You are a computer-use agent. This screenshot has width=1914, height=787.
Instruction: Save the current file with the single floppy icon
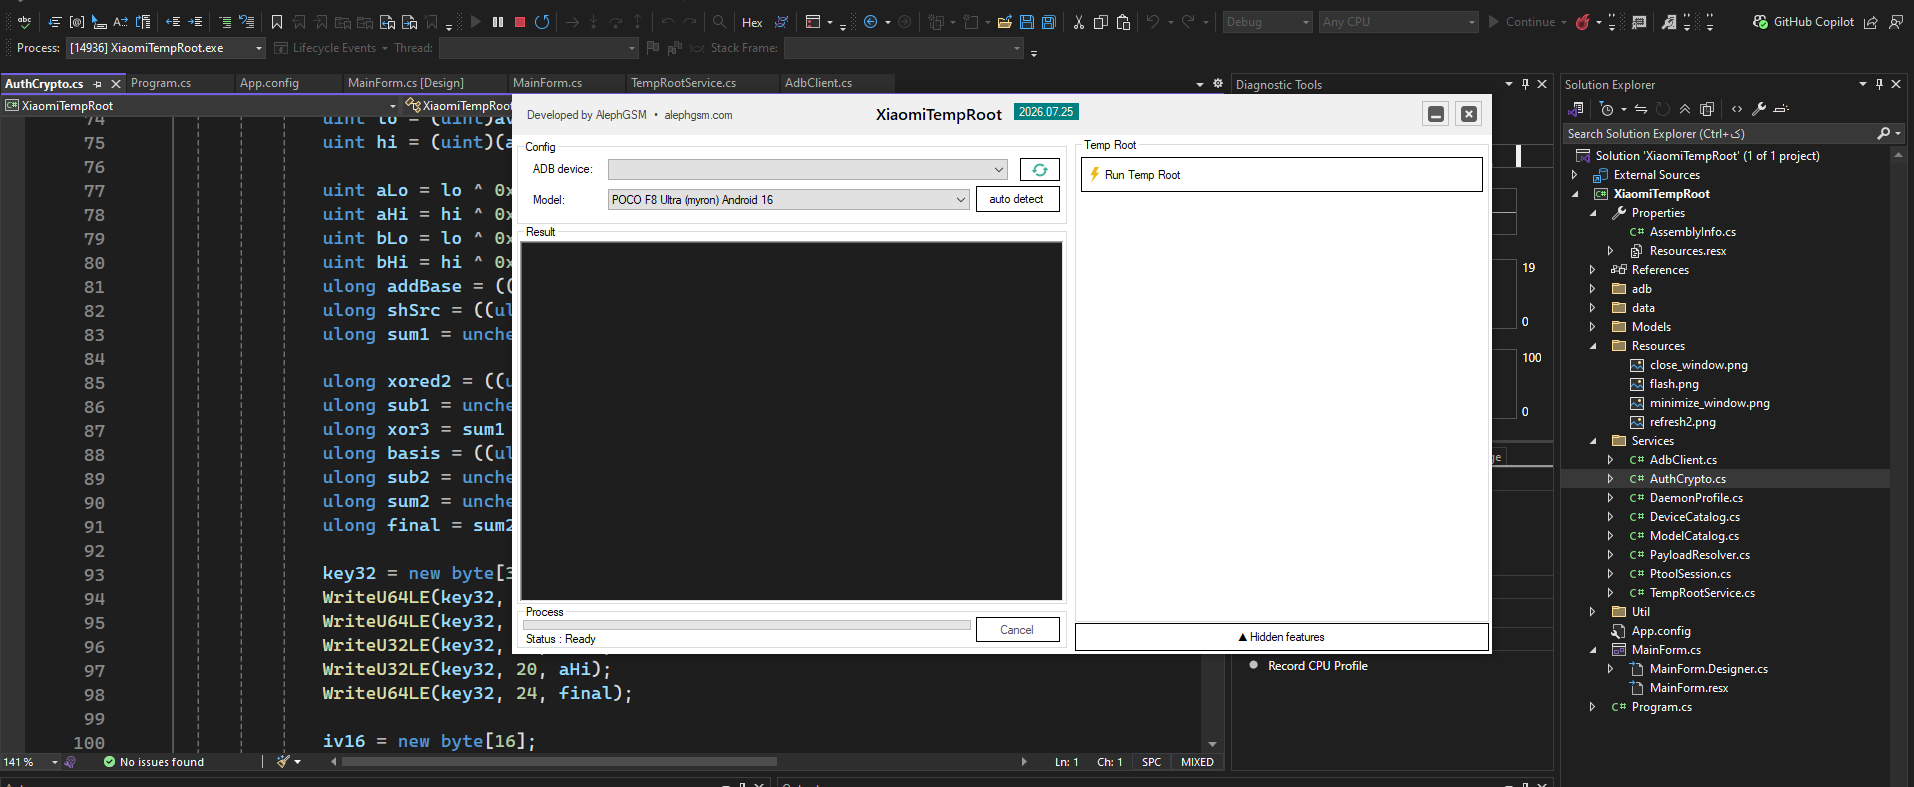pos(1026,22)
